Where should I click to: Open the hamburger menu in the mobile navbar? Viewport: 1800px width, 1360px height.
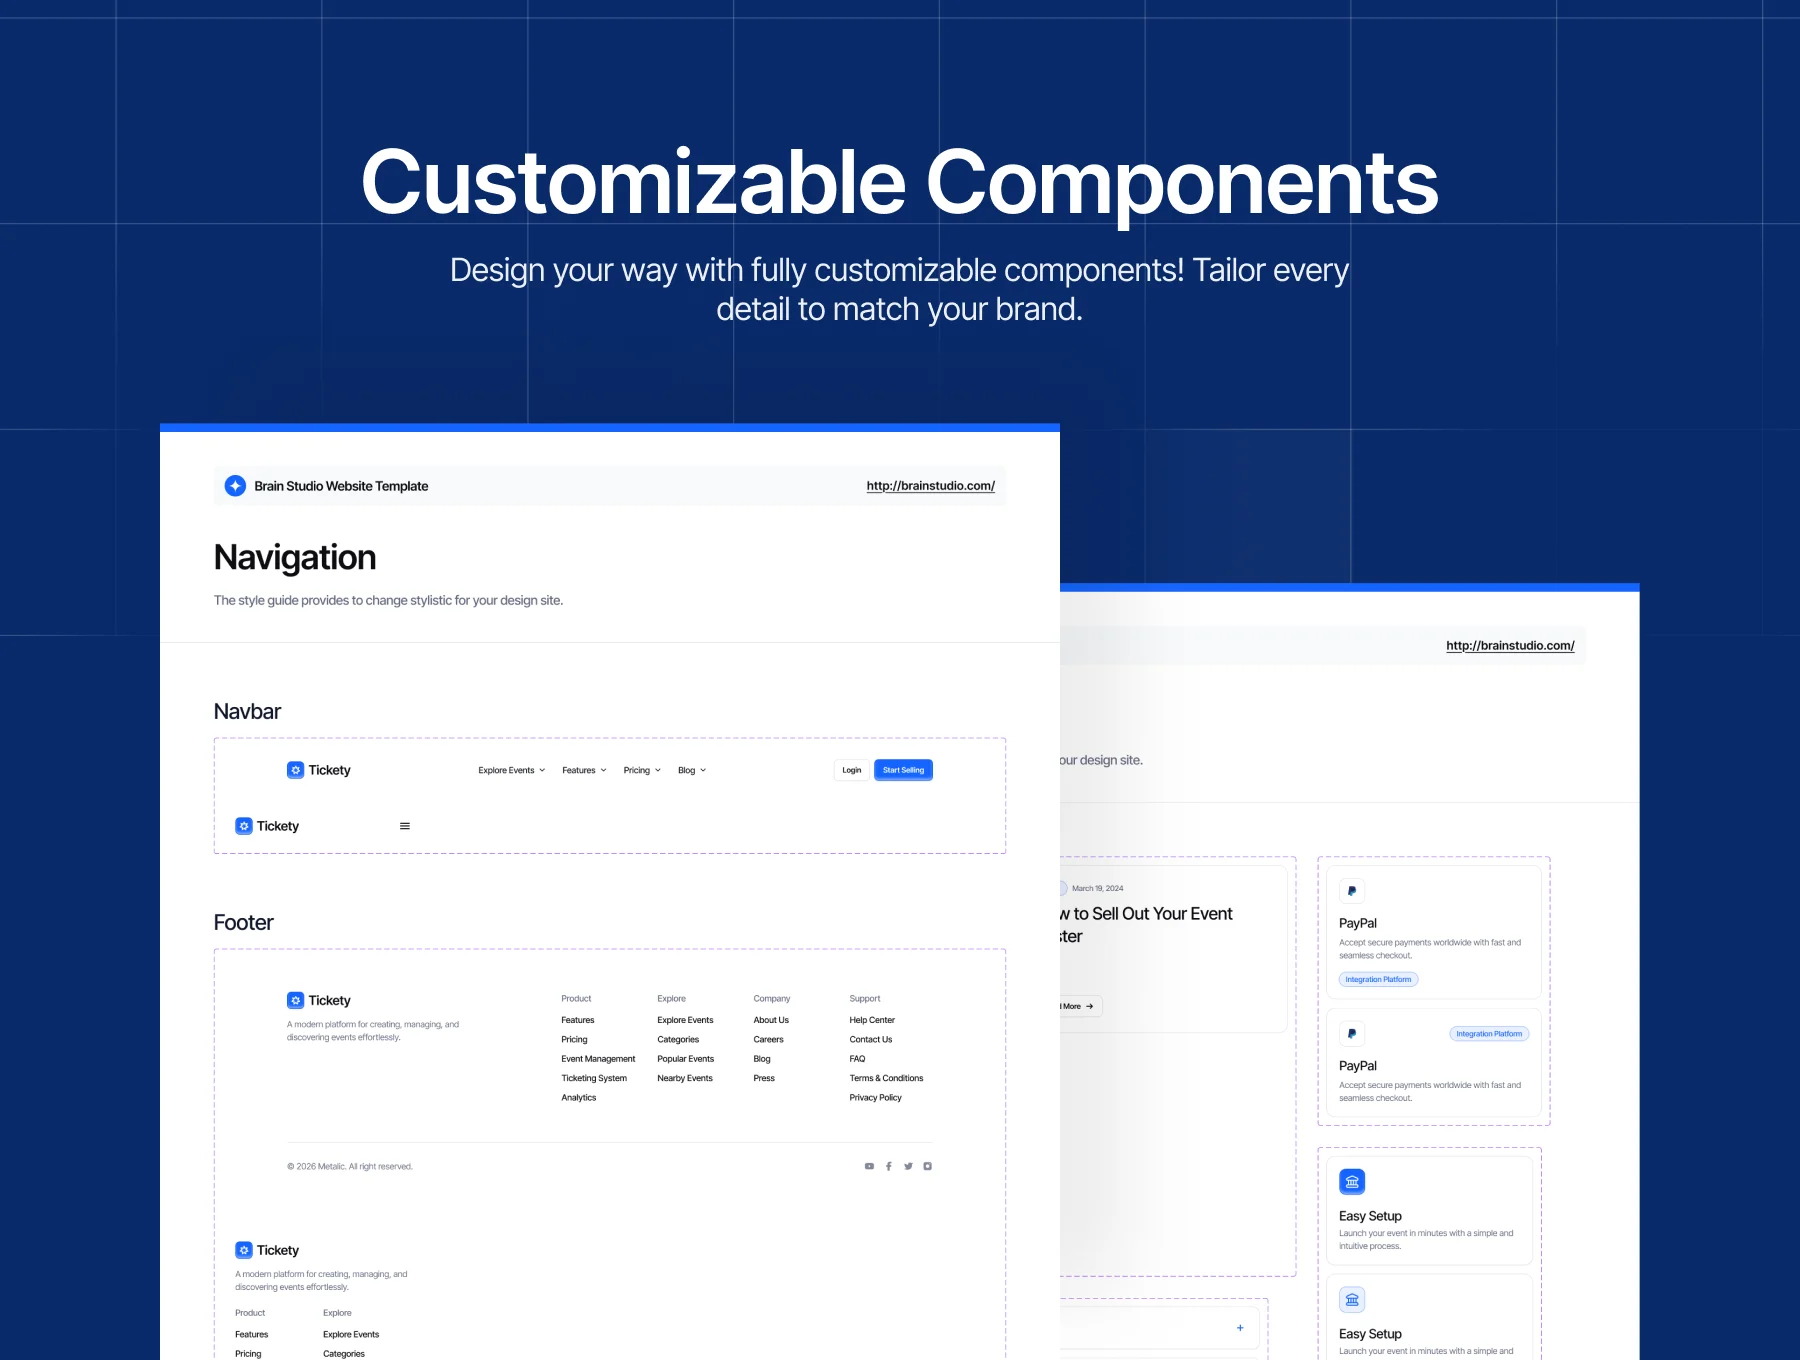click(405, 826)
